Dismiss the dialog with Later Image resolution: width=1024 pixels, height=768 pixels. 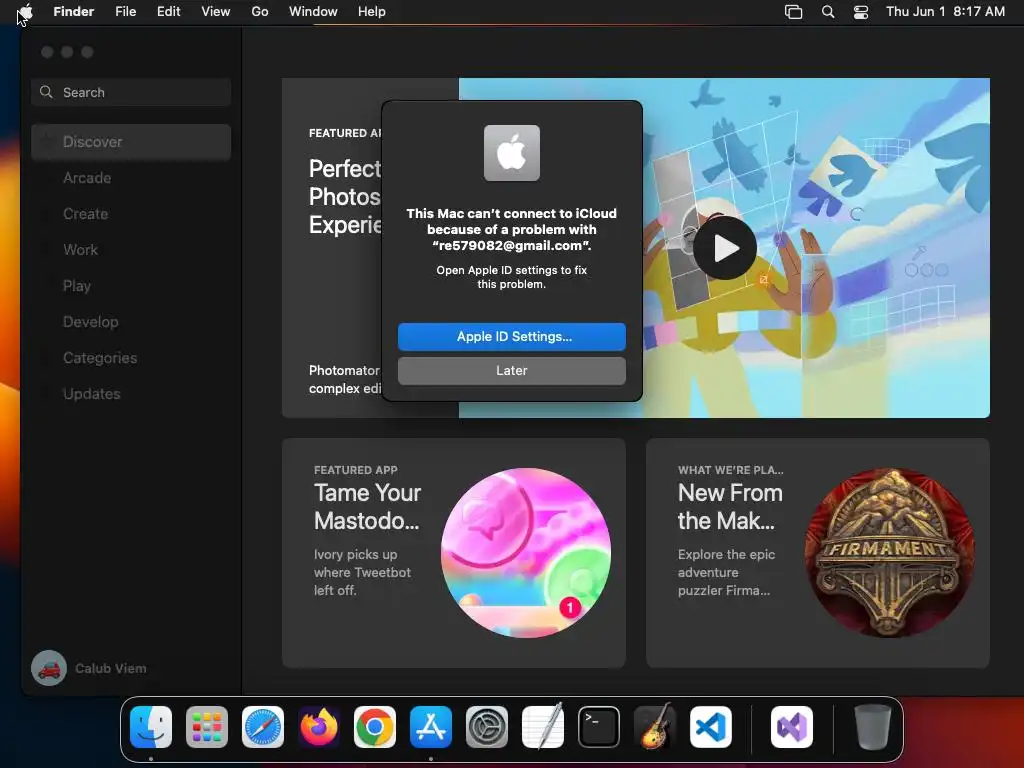(511, 370)
